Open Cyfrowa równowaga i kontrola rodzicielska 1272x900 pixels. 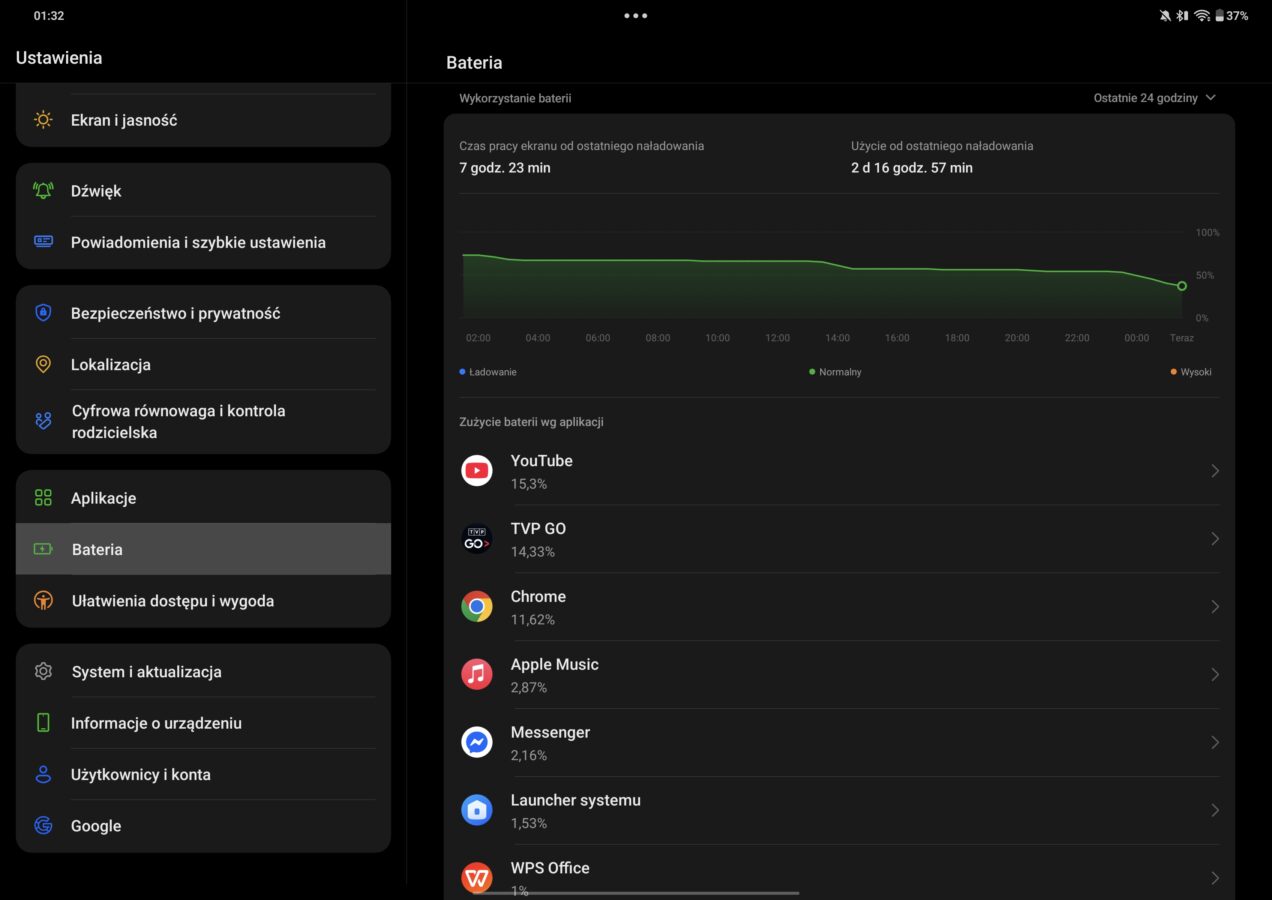coord(203,421)
